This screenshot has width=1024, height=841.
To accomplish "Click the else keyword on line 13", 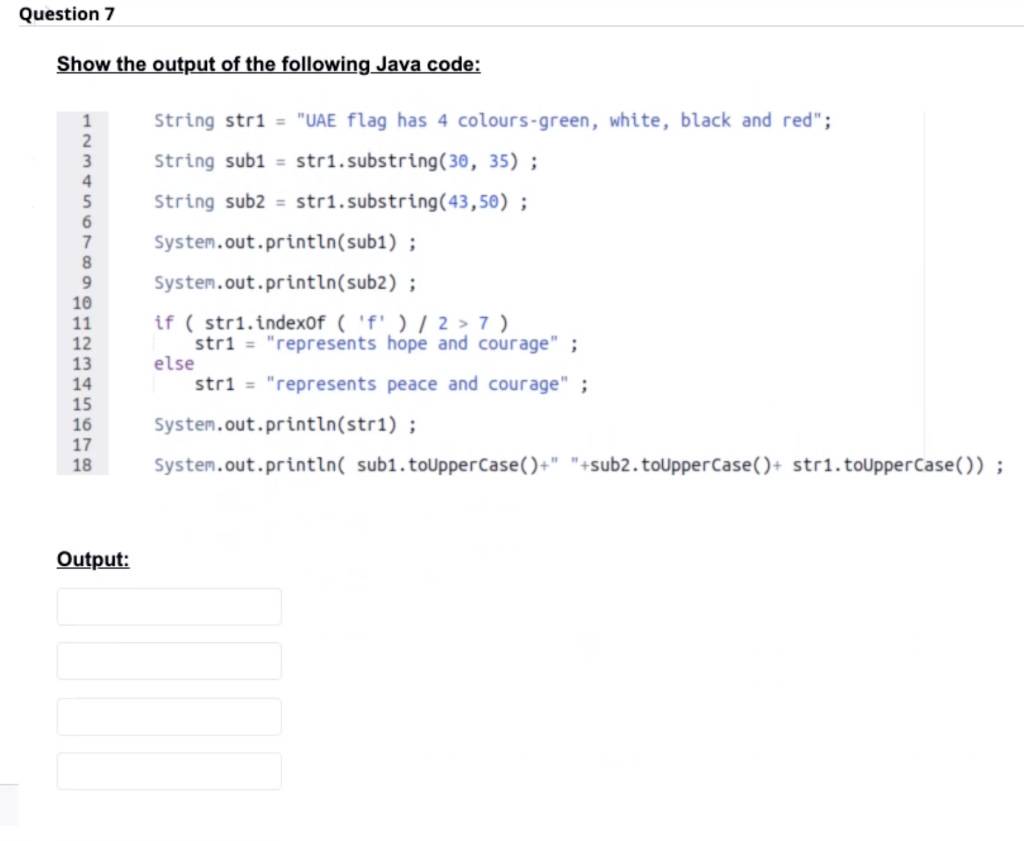I will pos(173,363).
